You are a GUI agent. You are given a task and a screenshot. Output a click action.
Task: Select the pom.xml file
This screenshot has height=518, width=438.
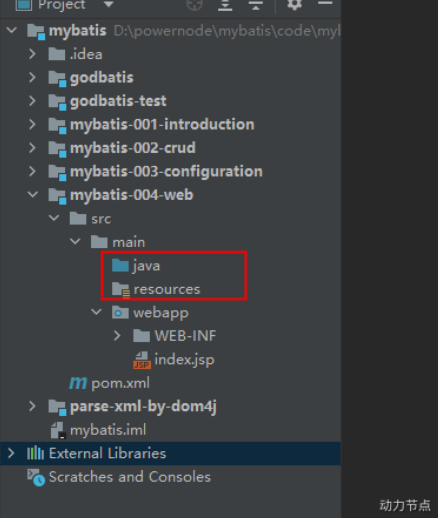[120, 383]
